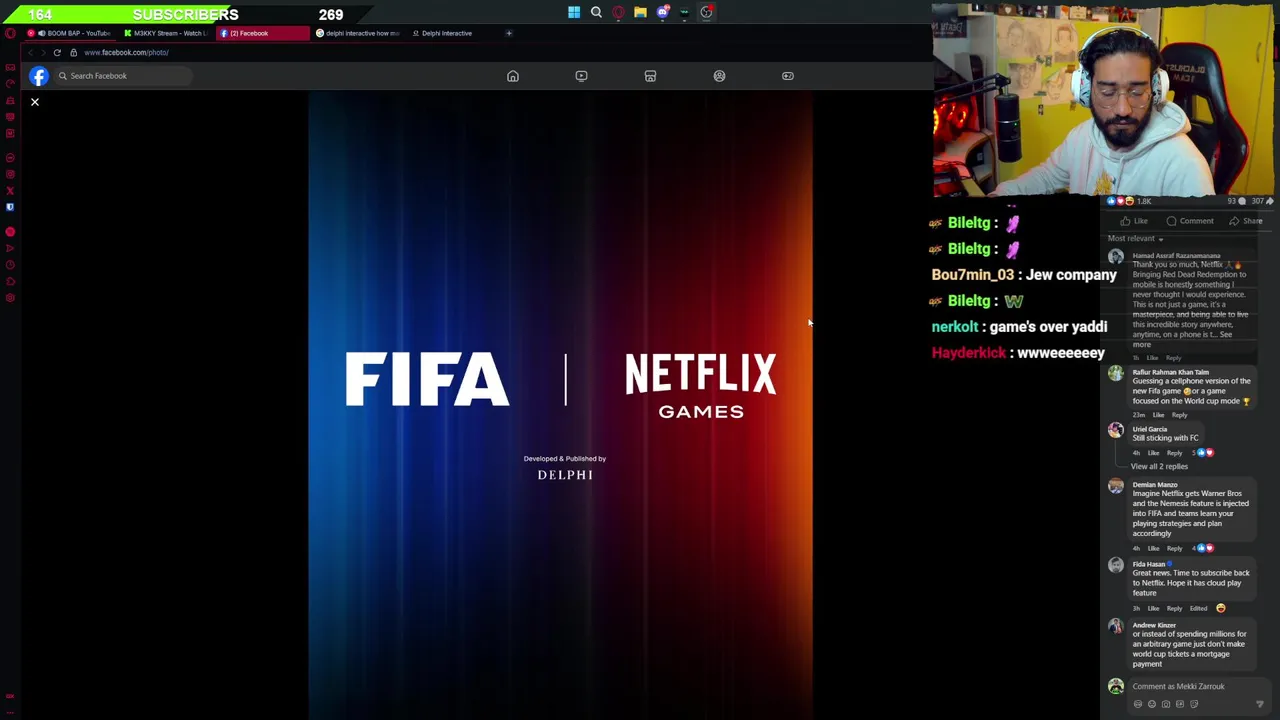The height and width of the screenshot is (720, 1280).
Task: Switch to the delphi interactive Google search tab
Action: pyautogui.click(x=357, y=33)
